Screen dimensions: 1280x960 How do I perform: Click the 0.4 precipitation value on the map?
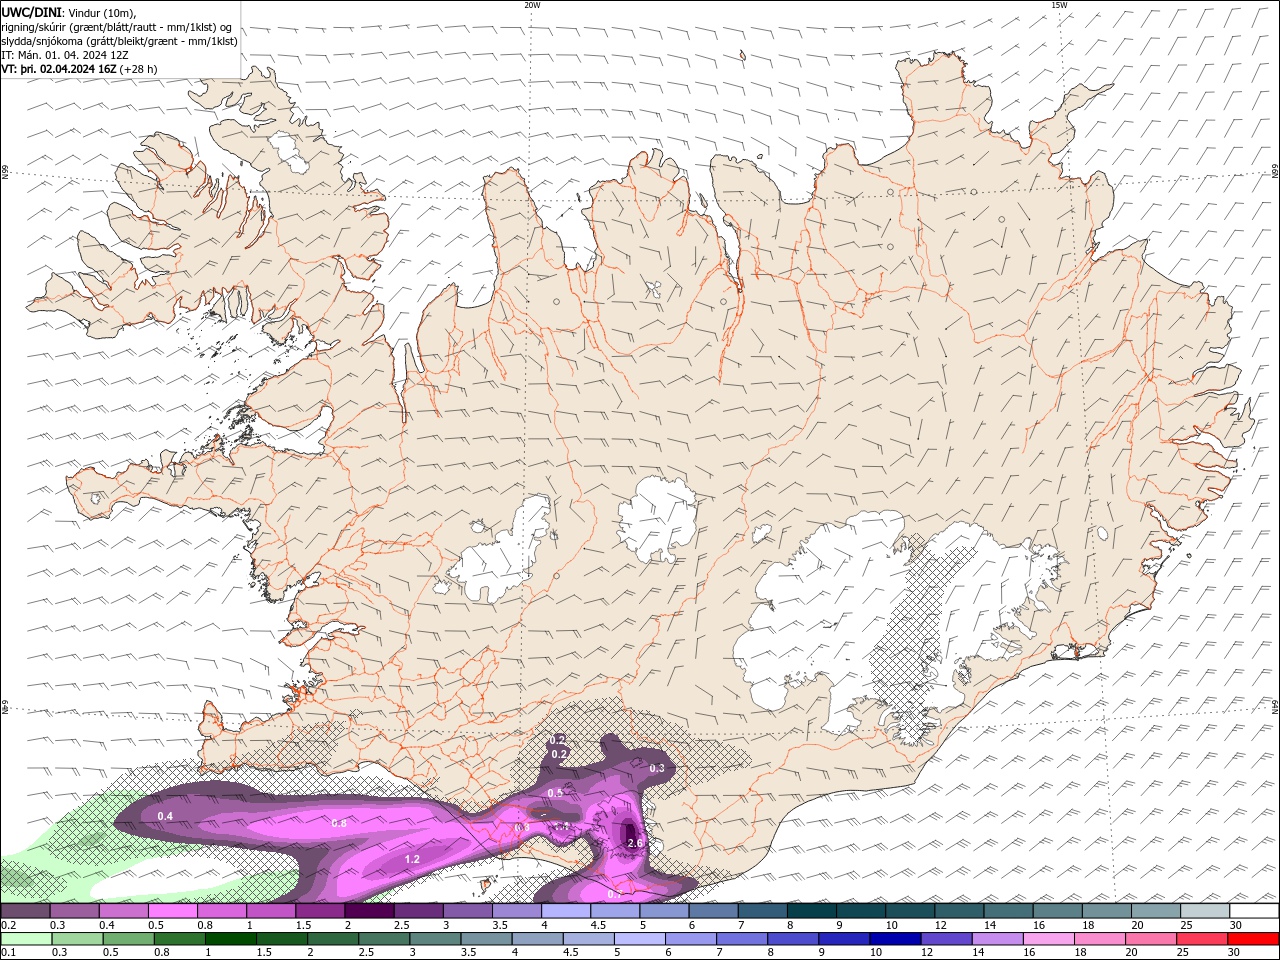(x=165, y=816)
